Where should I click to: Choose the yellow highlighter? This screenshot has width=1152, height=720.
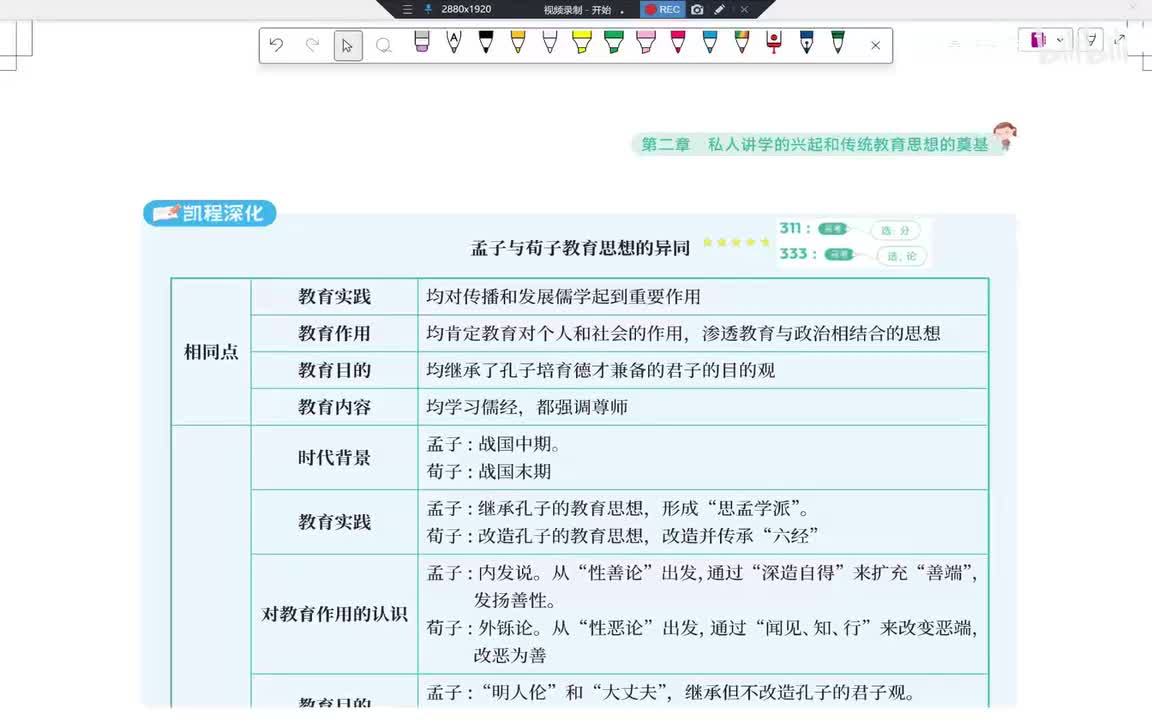581,41
